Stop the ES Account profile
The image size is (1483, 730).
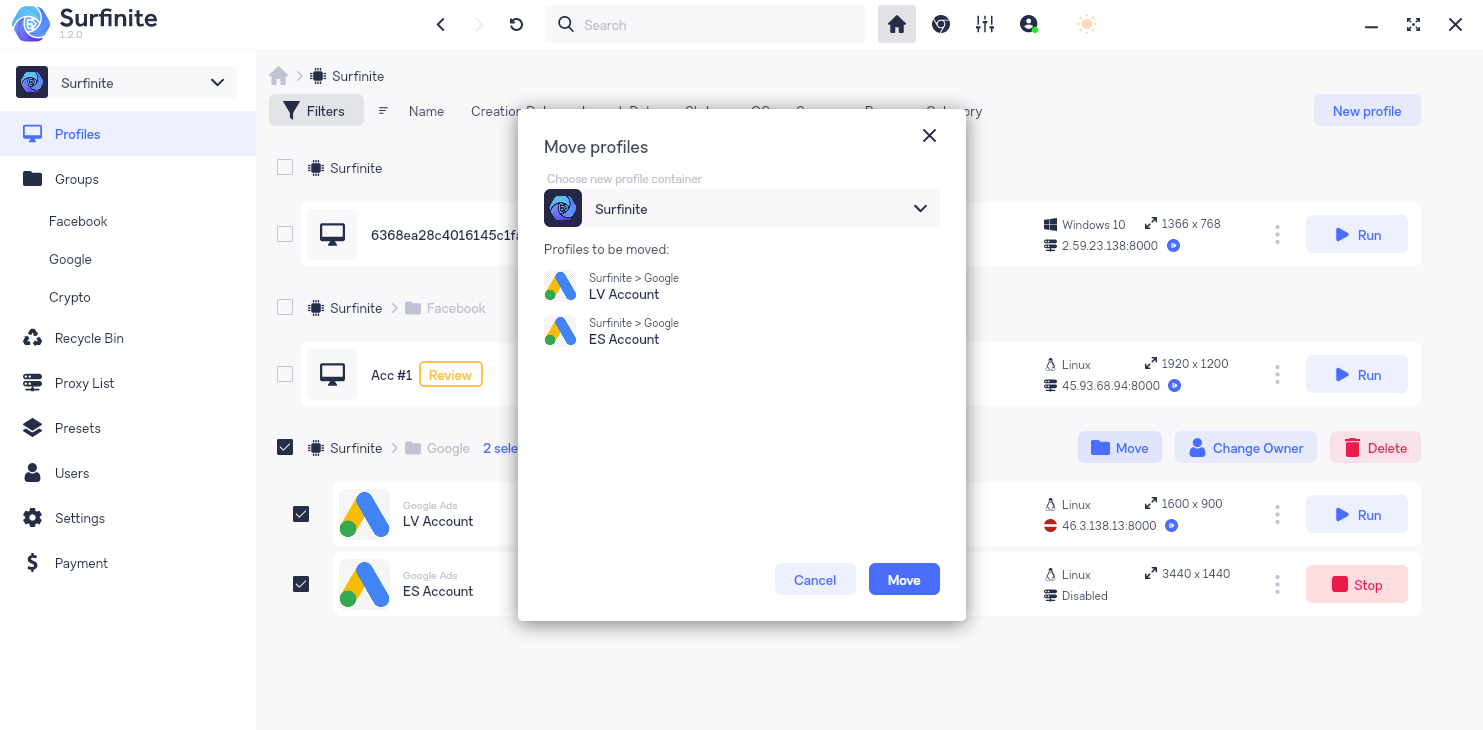pyautogui.click(x=1357, y=584)
